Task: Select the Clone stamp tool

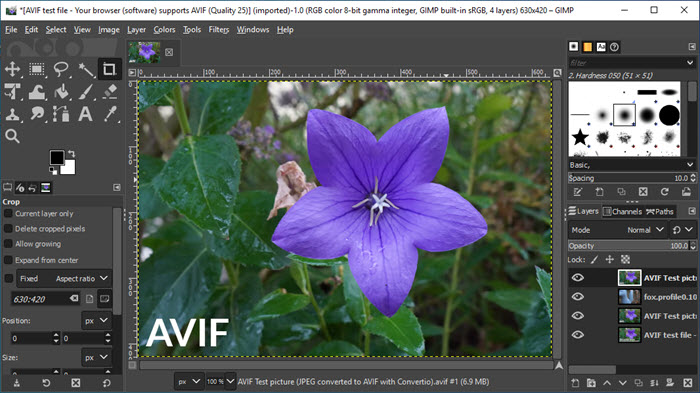Action: click(12, 114)
